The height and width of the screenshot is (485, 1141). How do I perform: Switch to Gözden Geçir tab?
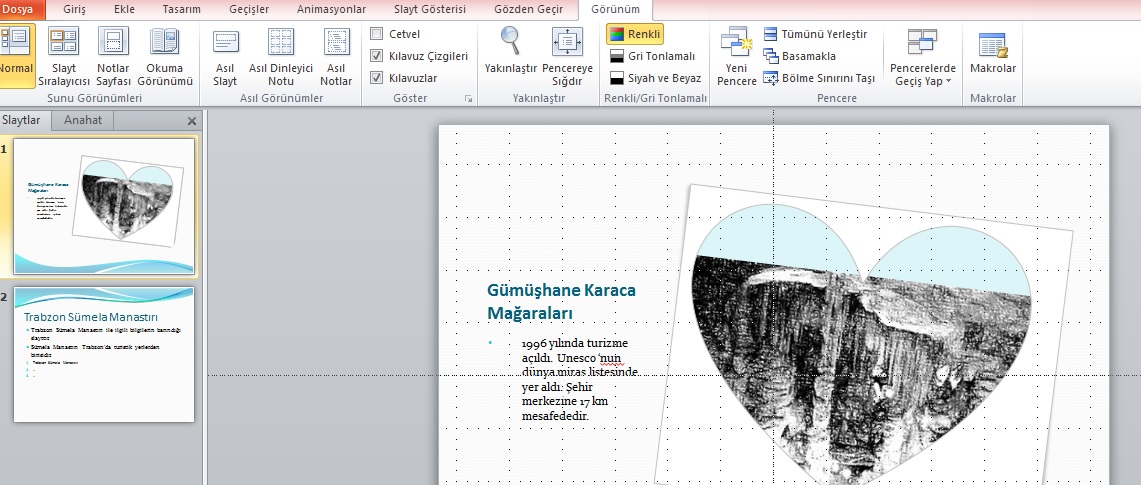pyautogui.click(x=528, y=9)
